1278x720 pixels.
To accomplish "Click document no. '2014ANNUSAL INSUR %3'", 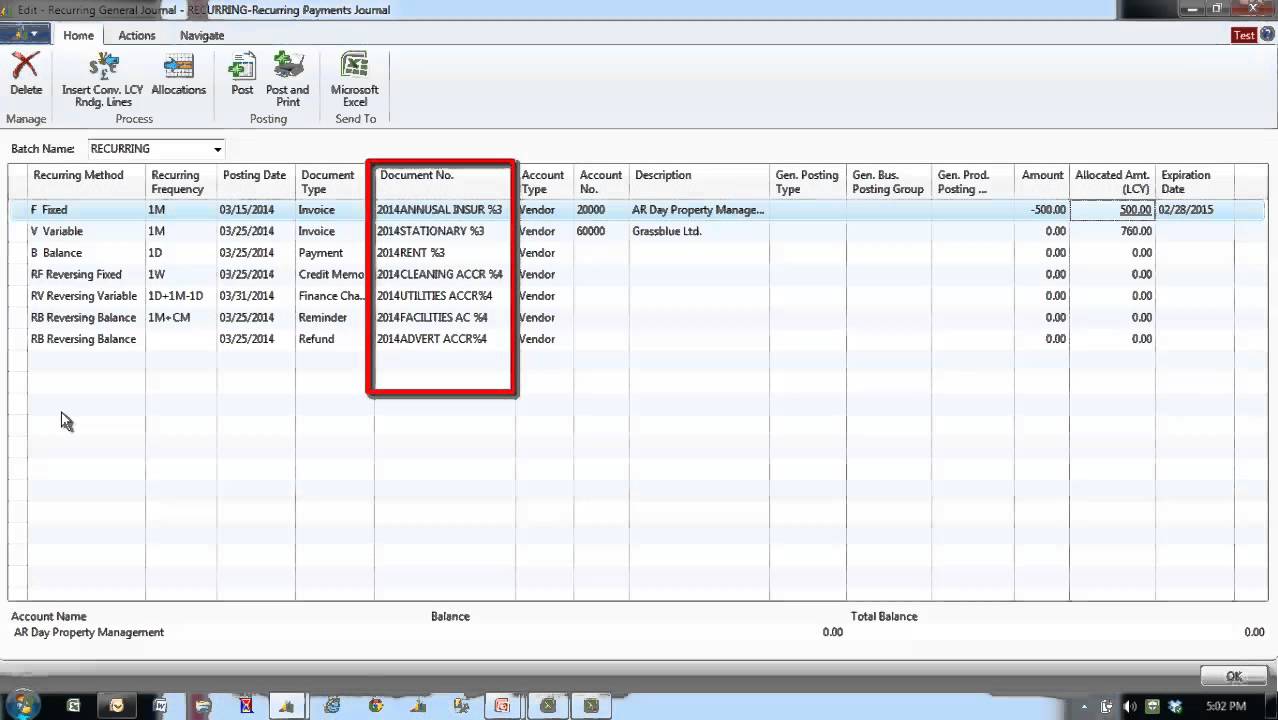I will (444, 210).
